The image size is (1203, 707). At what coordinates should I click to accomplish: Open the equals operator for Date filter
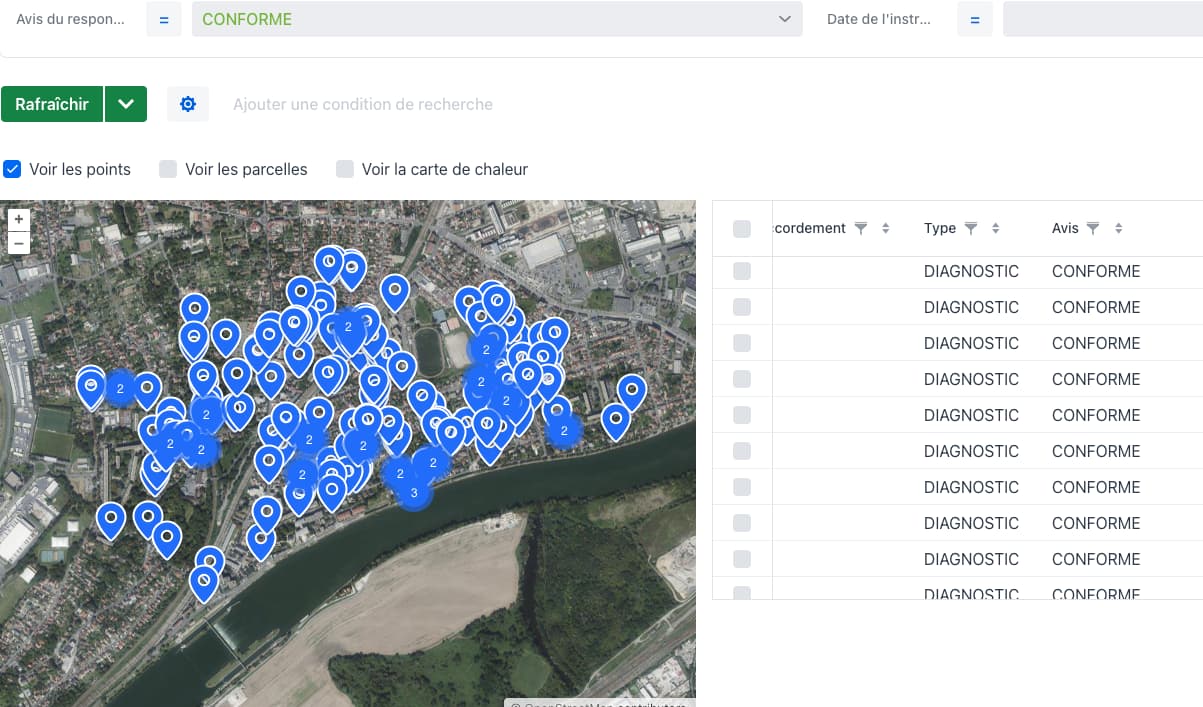(x=975, y=19)
